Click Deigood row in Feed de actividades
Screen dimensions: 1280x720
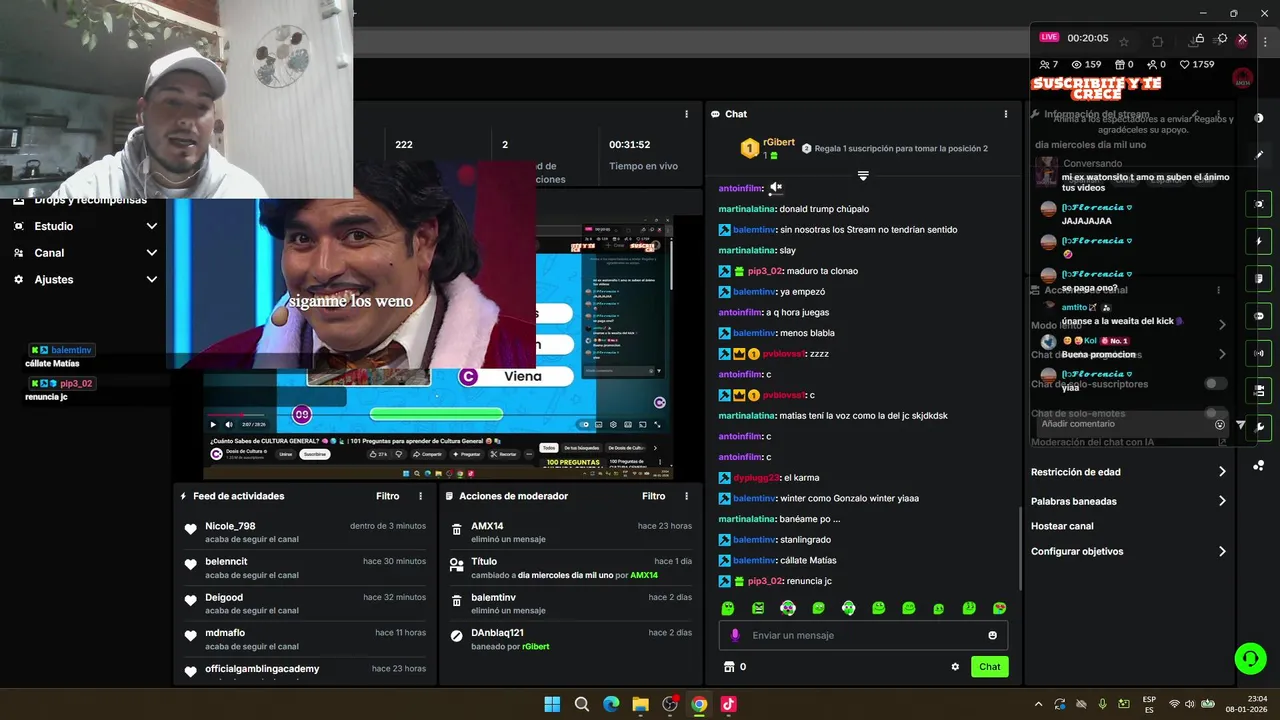(305, 603)
